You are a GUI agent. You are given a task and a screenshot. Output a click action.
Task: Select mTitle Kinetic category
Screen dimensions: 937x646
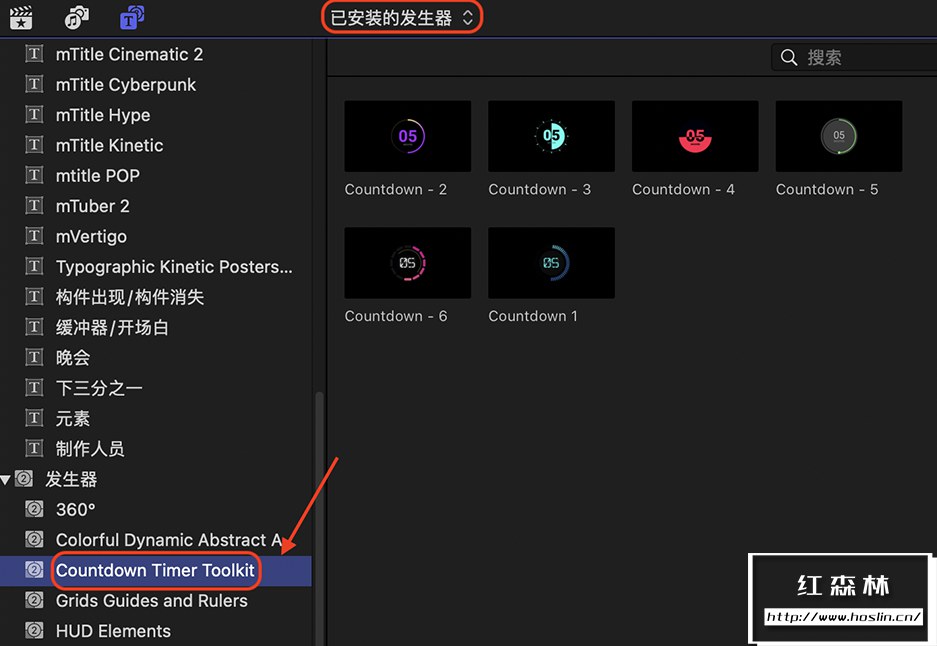click(109, 145)
